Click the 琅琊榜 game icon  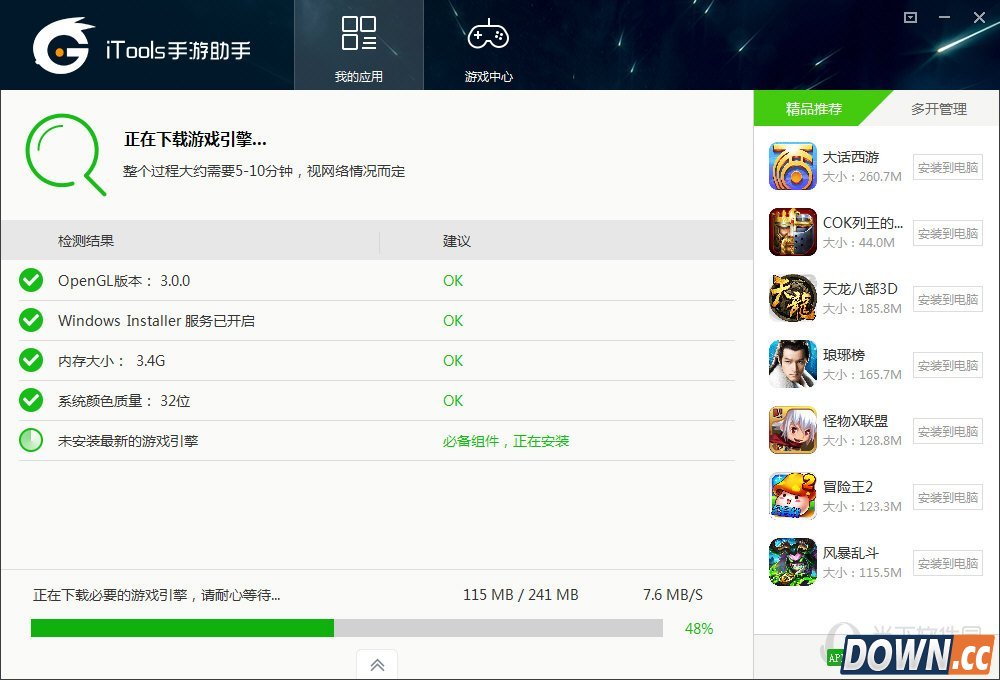click(x=793, y=364)
